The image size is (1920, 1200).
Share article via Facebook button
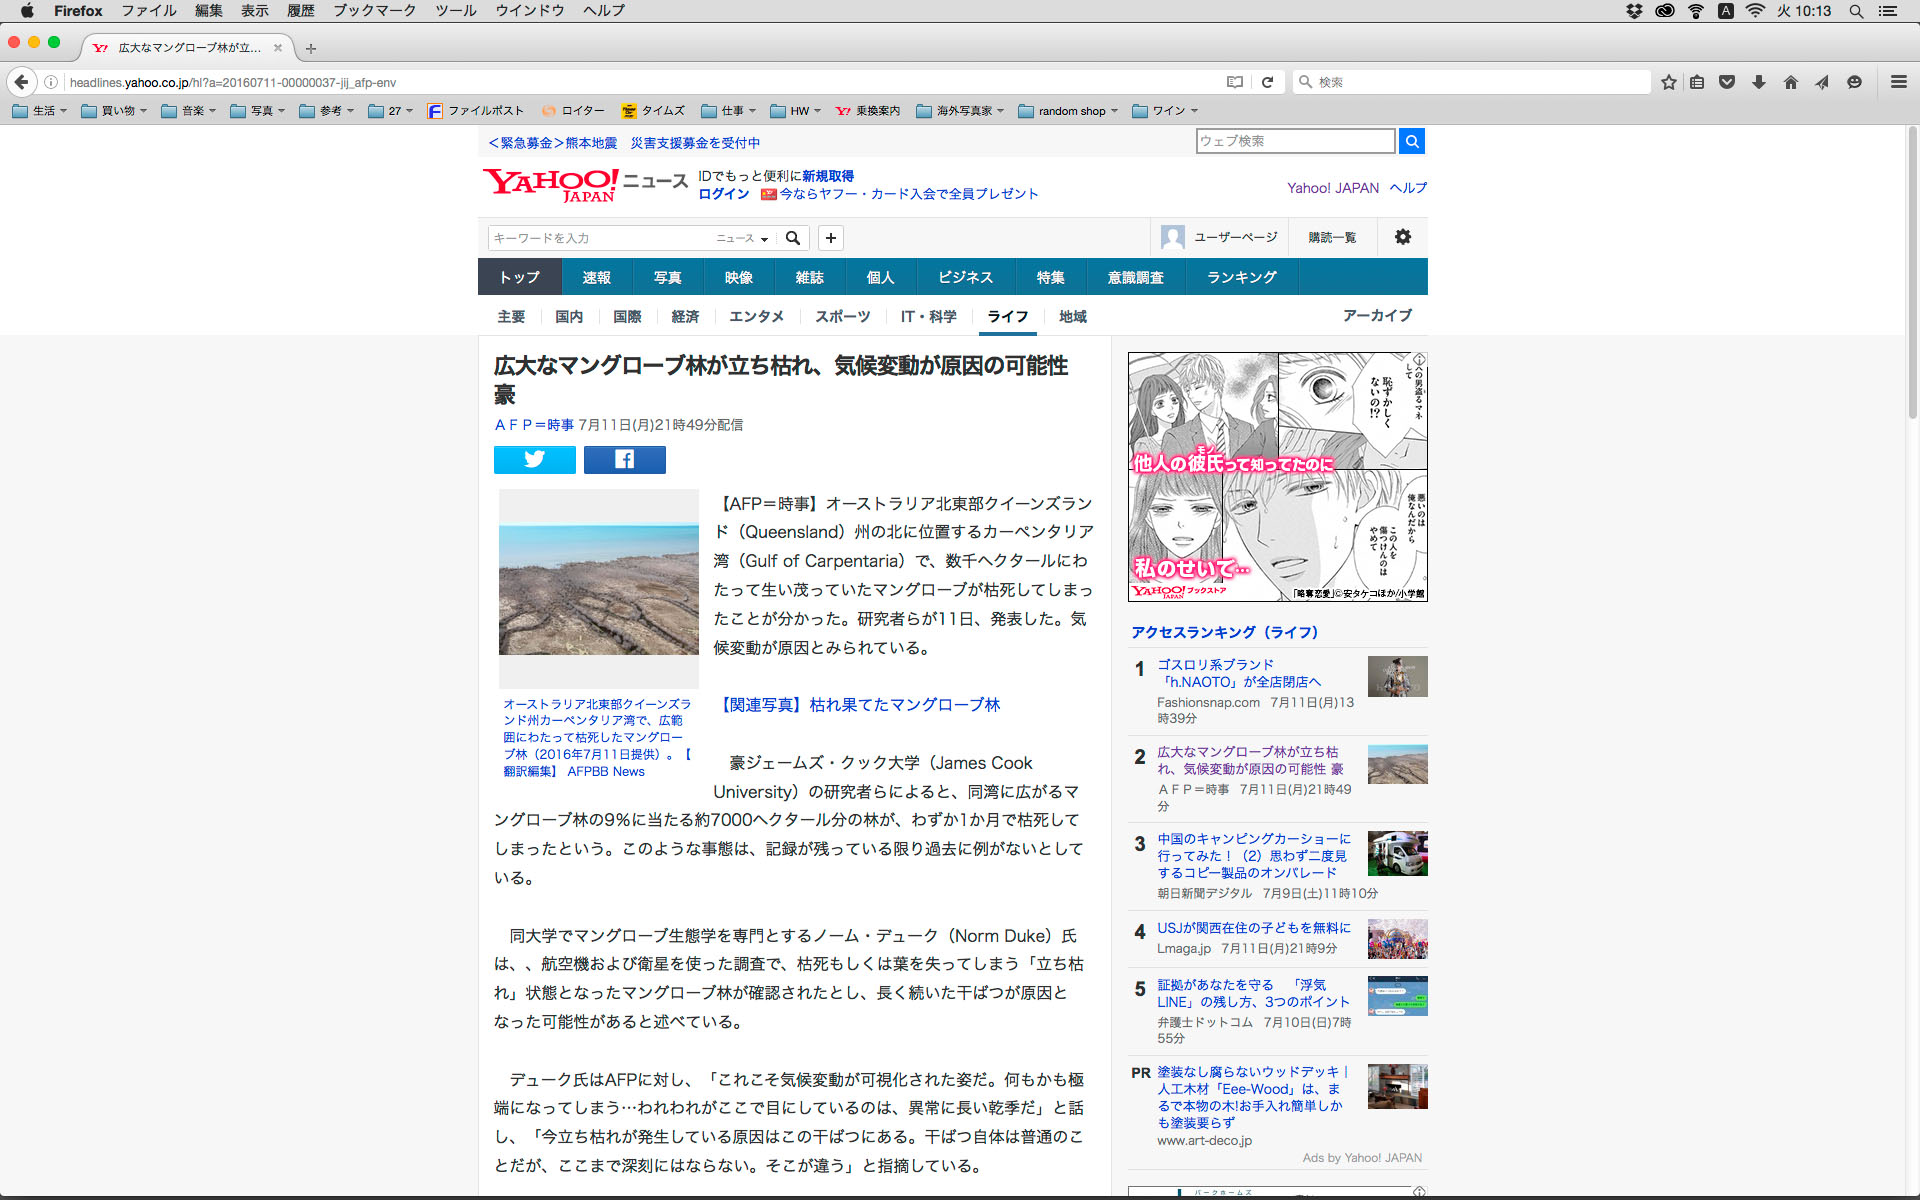[x=624, y=459]
